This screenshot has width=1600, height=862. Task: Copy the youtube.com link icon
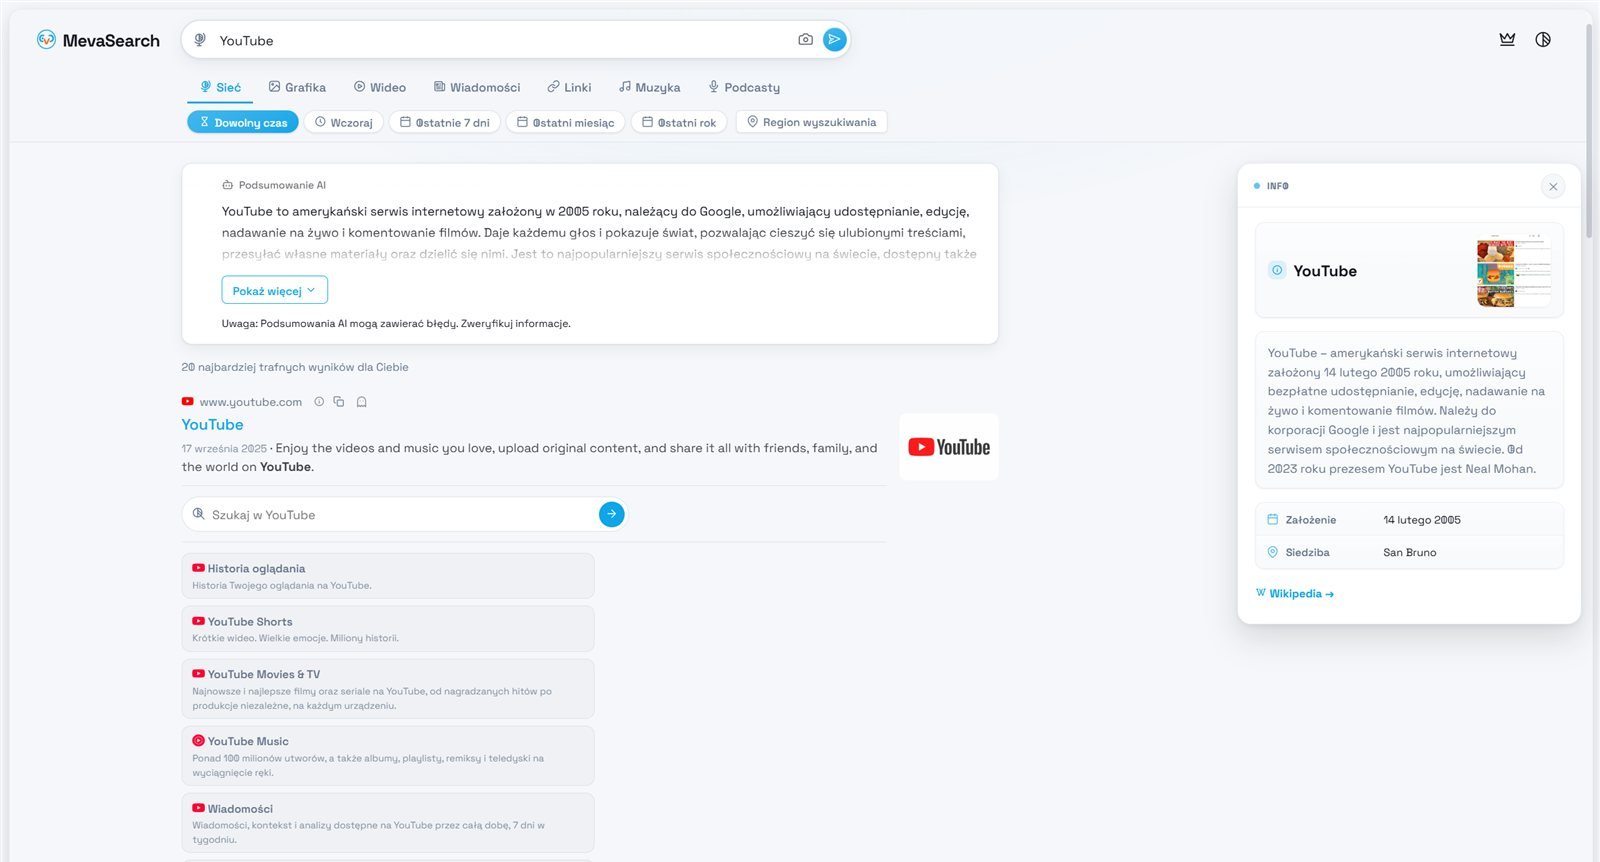[x=339, y=402]
